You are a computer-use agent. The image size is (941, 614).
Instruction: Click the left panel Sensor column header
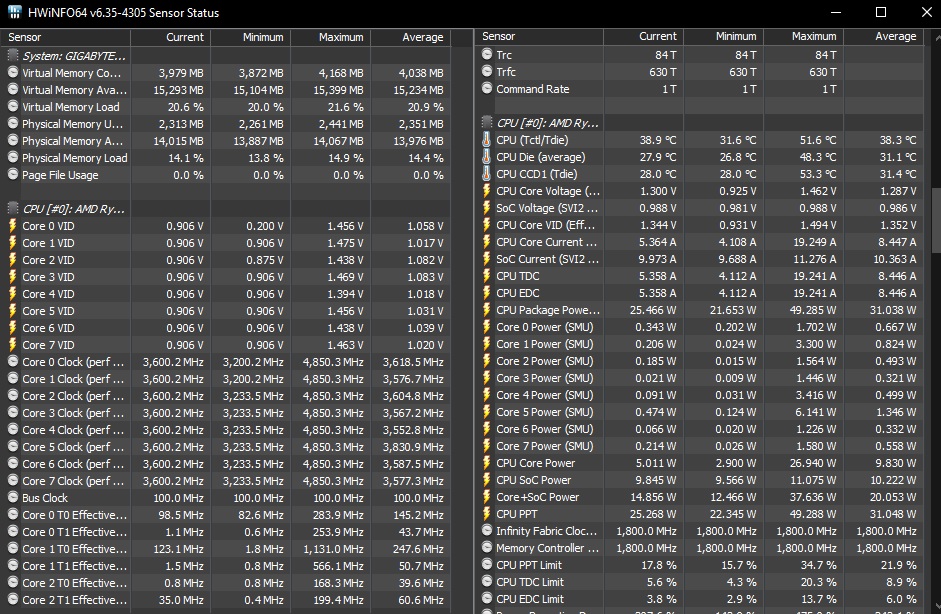click(65, 37)
